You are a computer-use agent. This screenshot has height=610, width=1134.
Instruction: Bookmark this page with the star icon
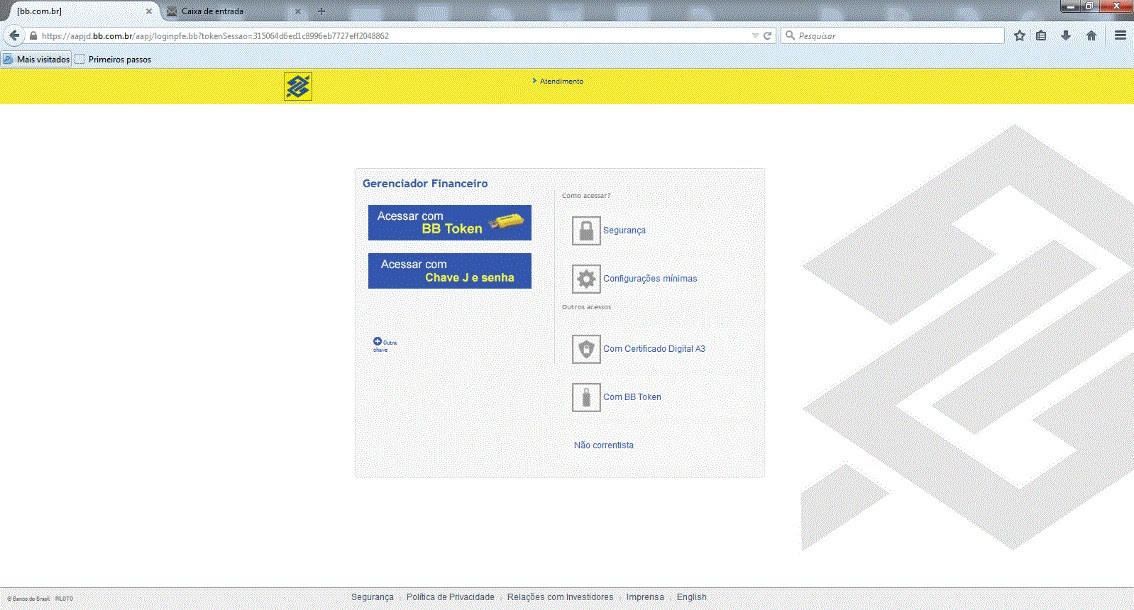pyautogui.click(x=1019, y=35)
